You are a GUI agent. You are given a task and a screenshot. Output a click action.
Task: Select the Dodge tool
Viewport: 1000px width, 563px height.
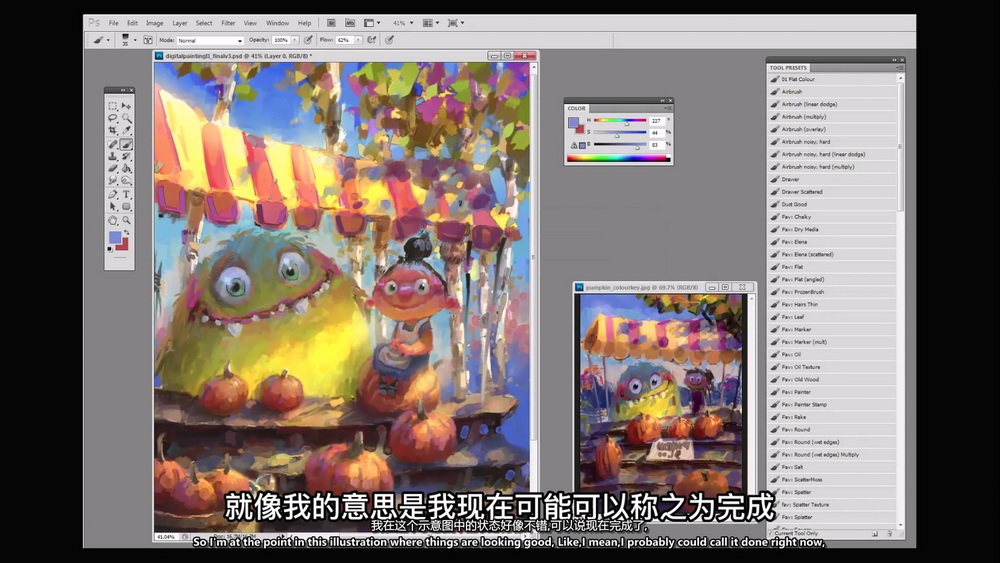126,180
